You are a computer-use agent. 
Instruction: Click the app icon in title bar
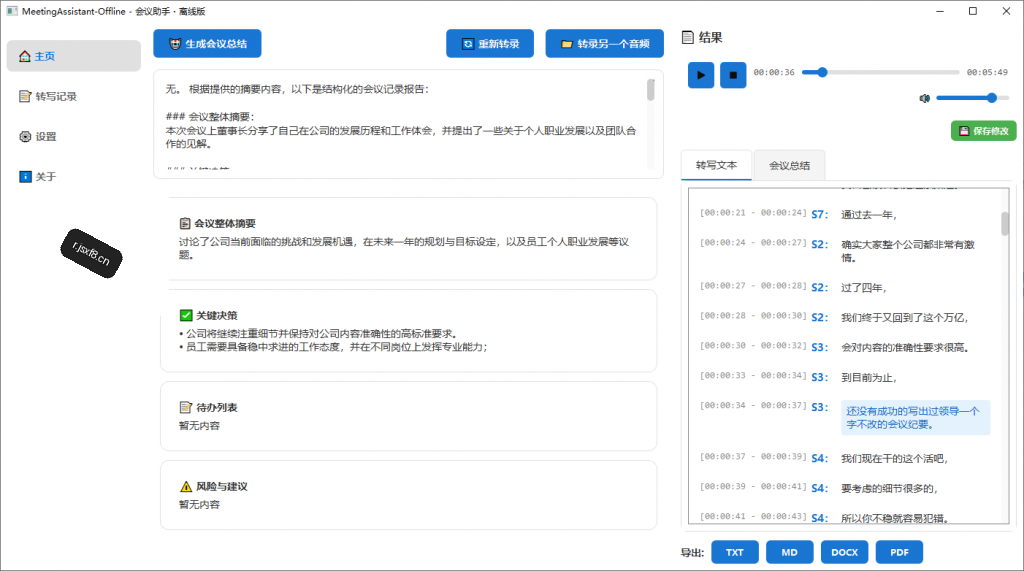(12, 11)
